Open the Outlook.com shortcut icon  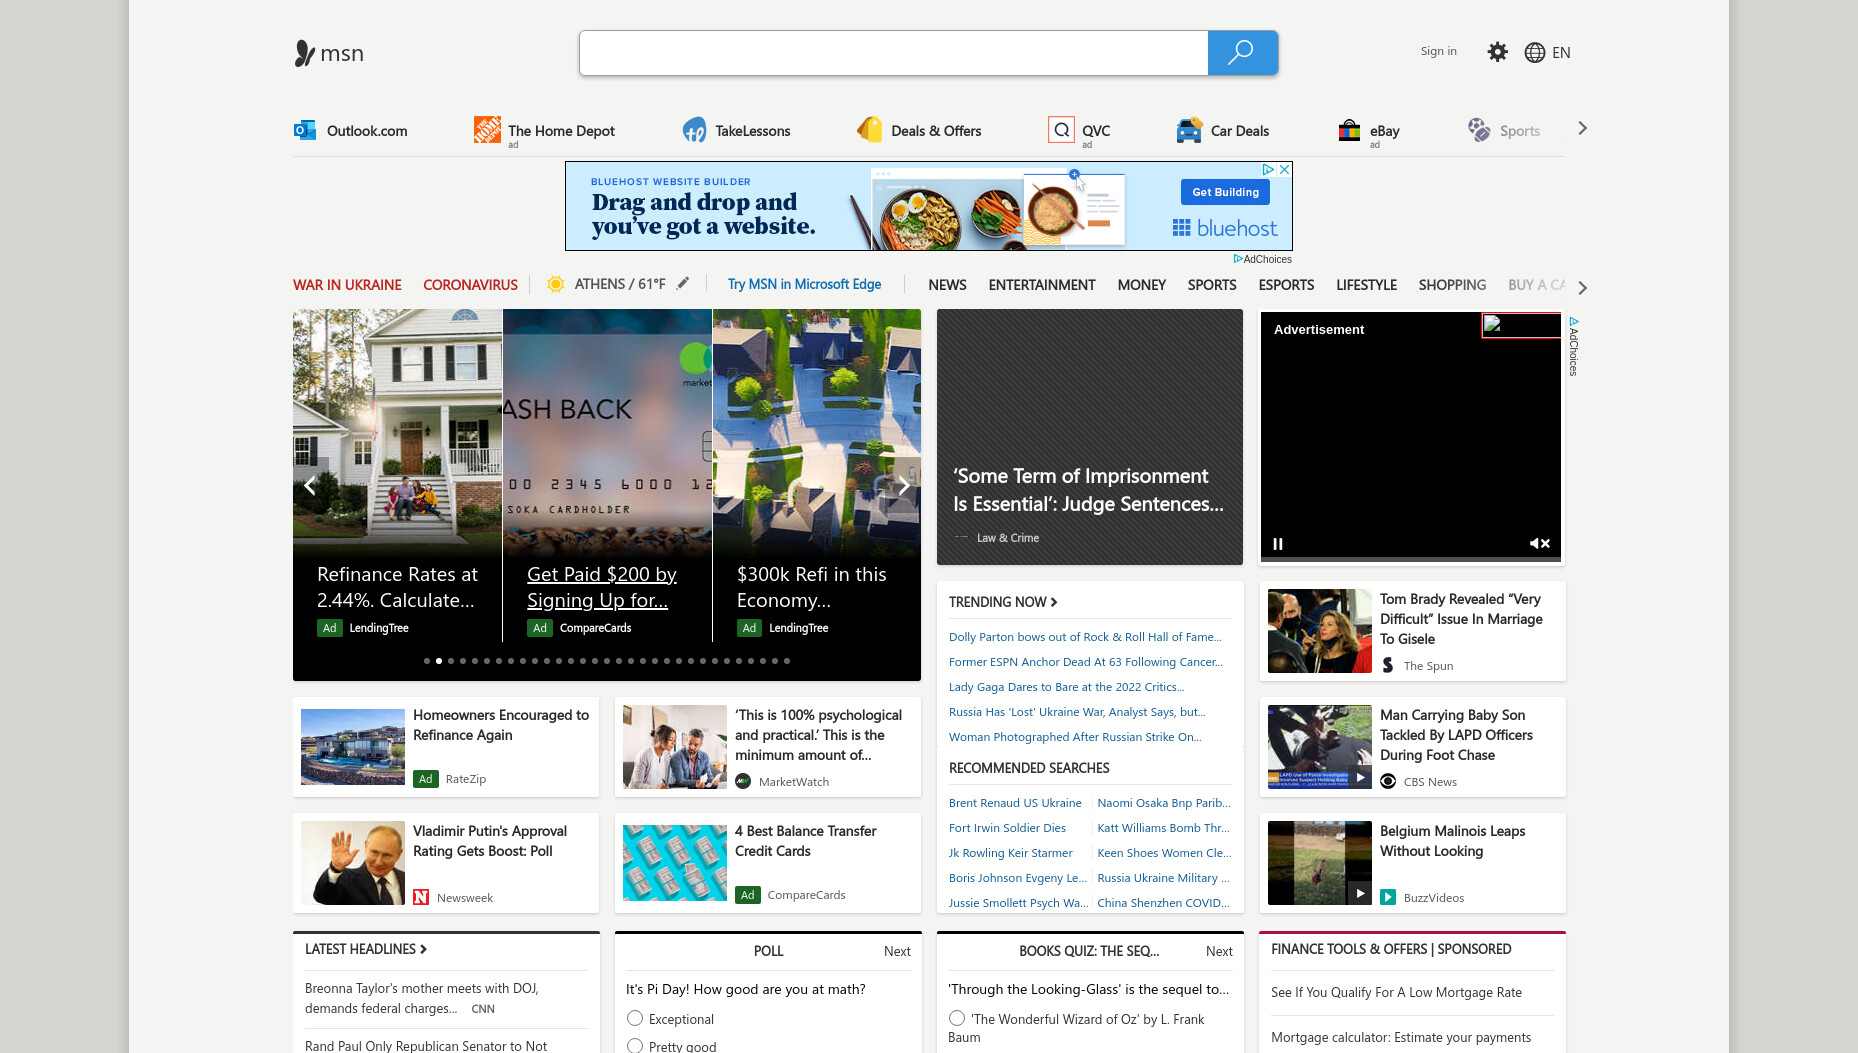coord(305,130)
